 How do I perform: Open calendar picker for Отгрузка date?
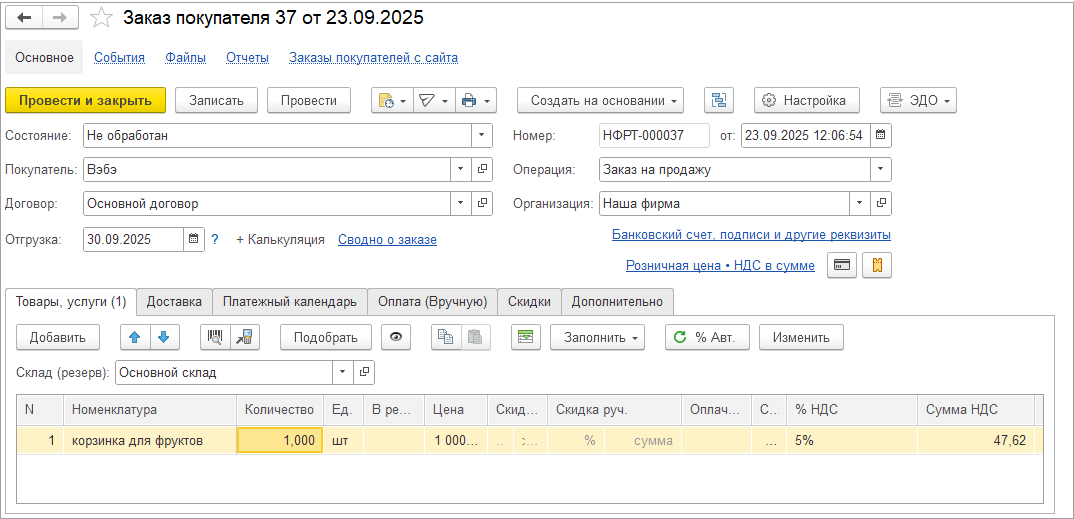[x=193, y=239]
